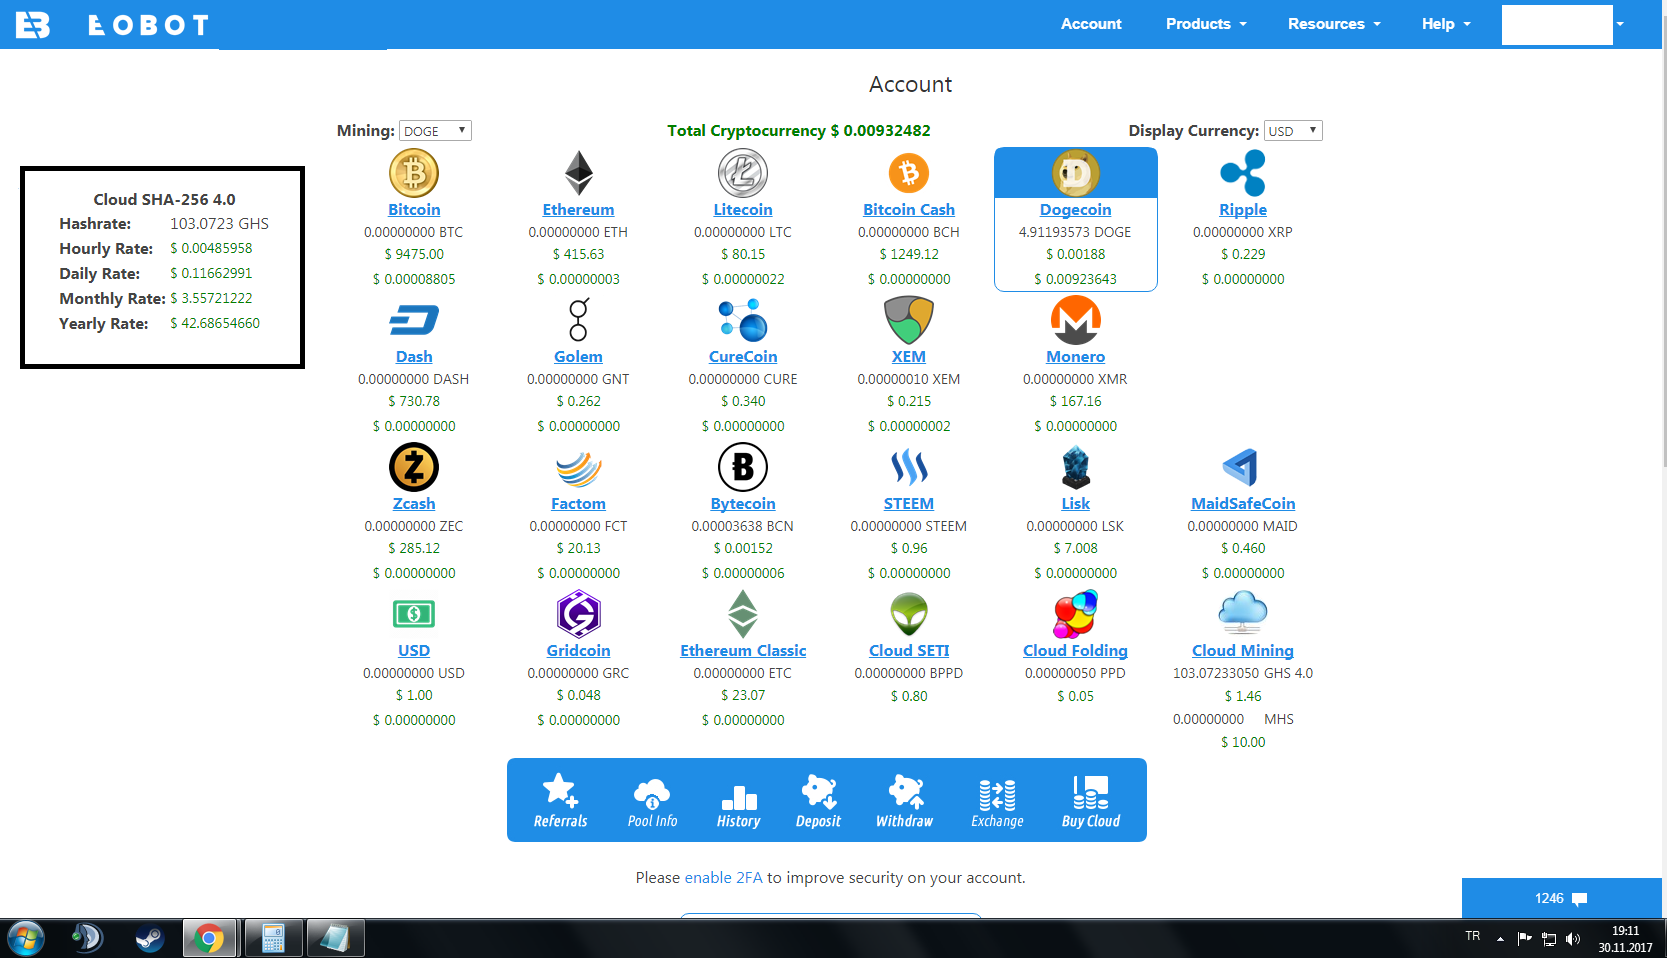Screen dimensions: 1667x958
Task: Click the Ethereum Classic icon
Action: (743, 614)
